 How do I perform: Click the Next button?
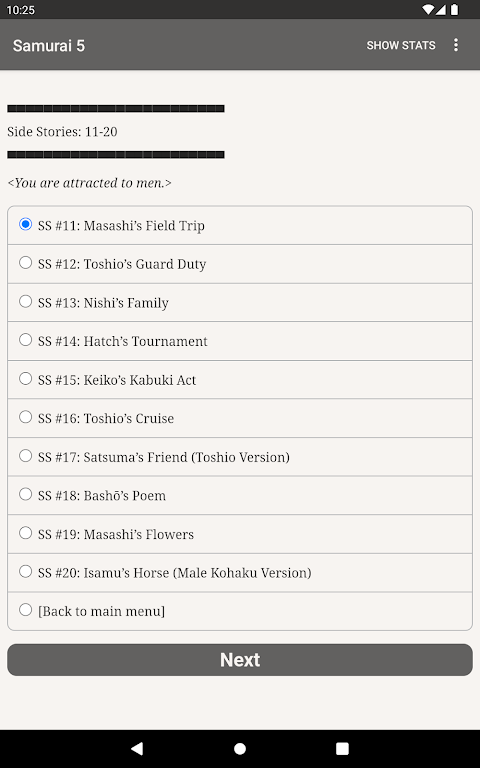[240, 660]
